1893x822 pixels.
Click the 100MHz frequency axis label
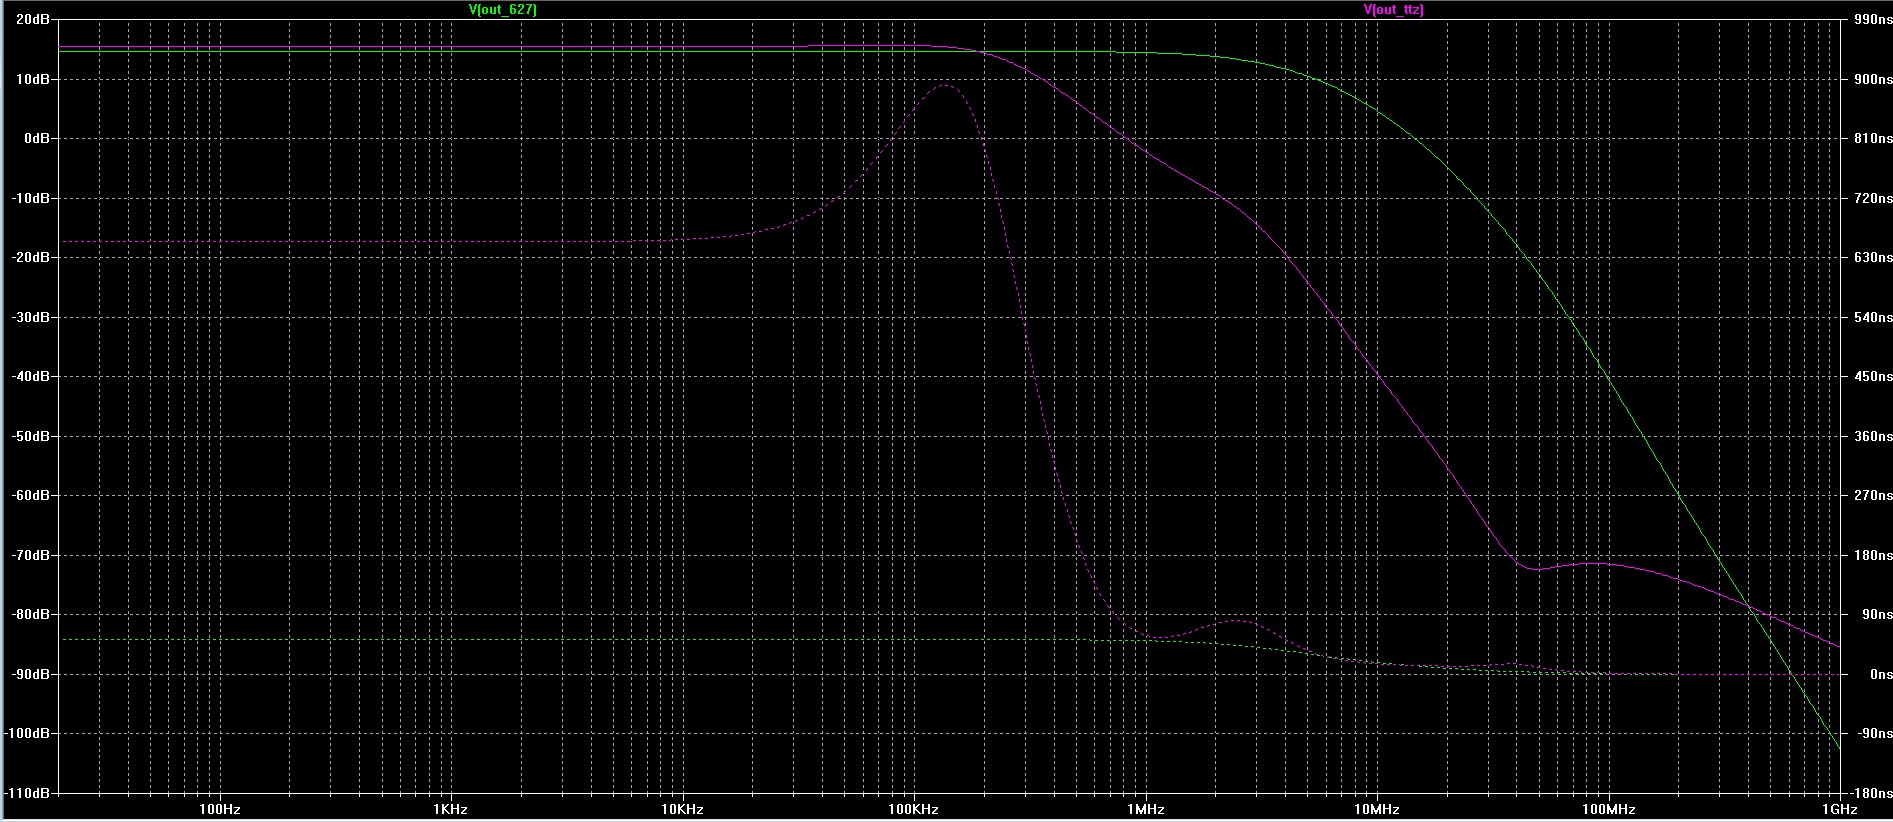click(x=1607, y=809)
